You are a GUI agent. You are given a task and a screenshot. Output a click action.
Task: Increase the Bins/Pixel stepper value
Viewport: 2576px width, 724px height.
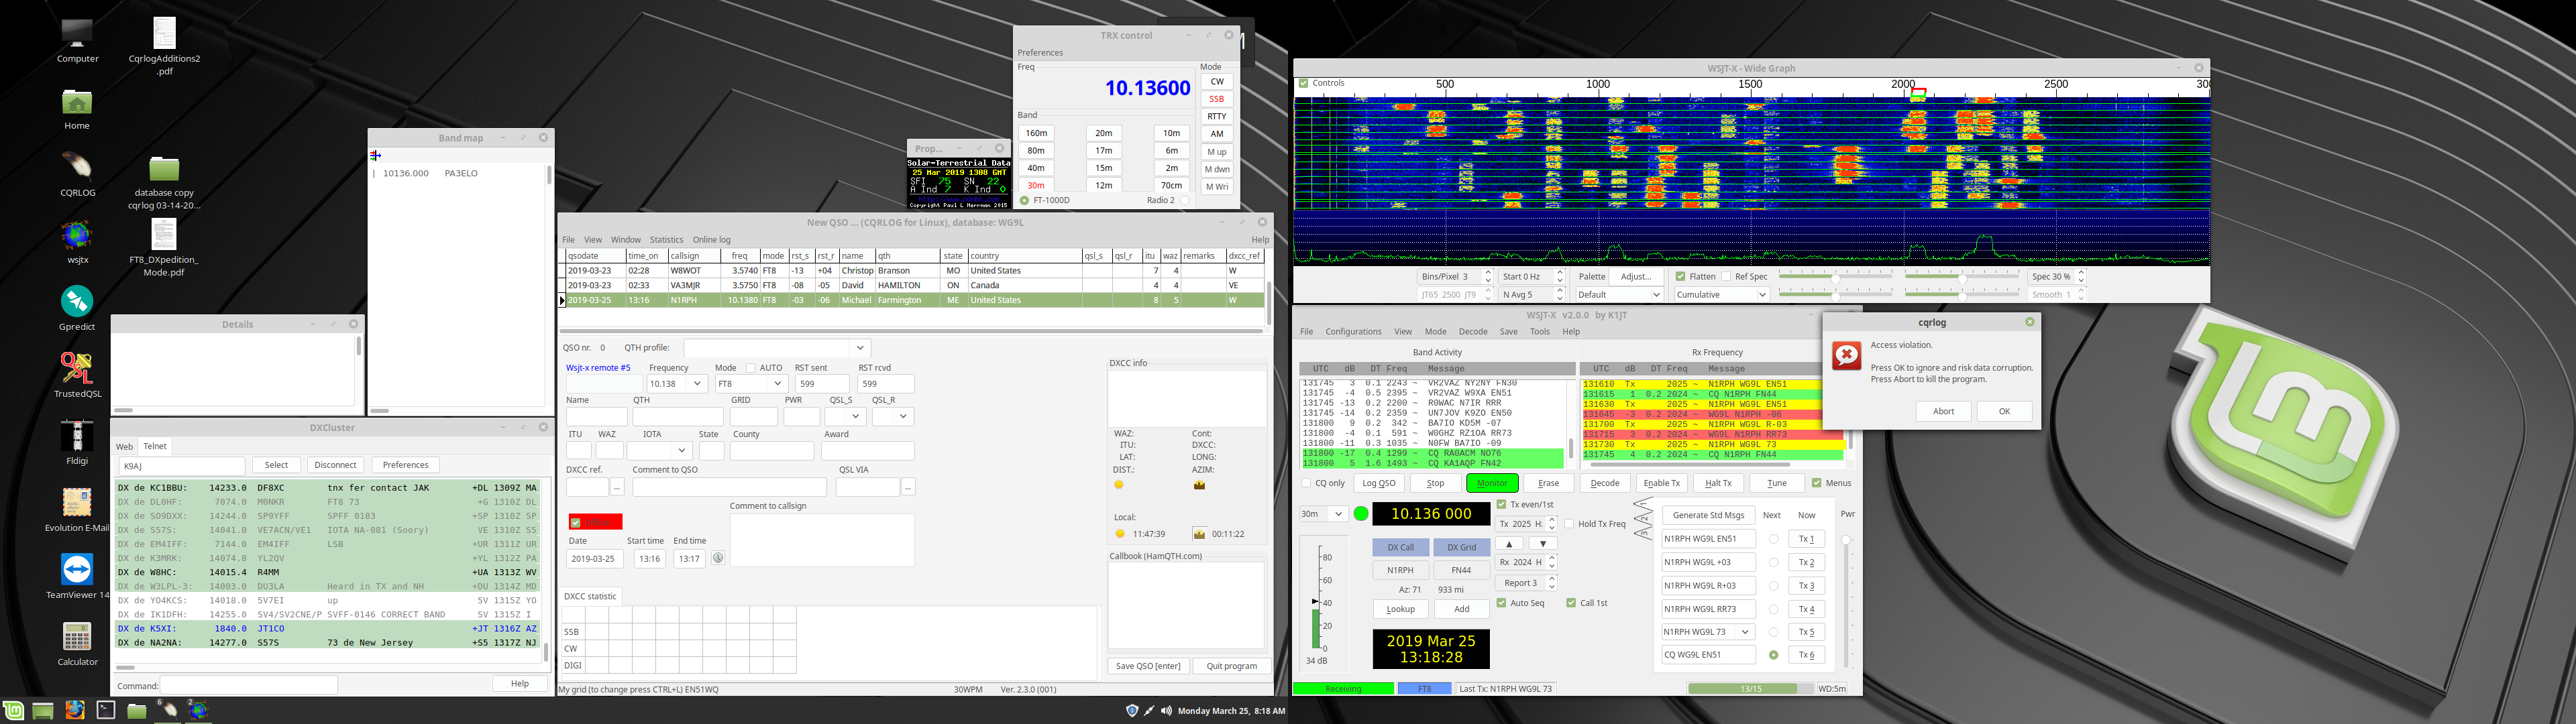click(1488, 273)
